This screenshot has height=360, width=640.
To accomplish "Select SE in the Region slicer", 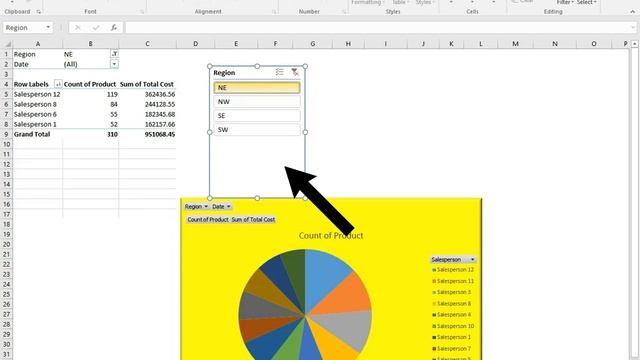I will (257, 116).
